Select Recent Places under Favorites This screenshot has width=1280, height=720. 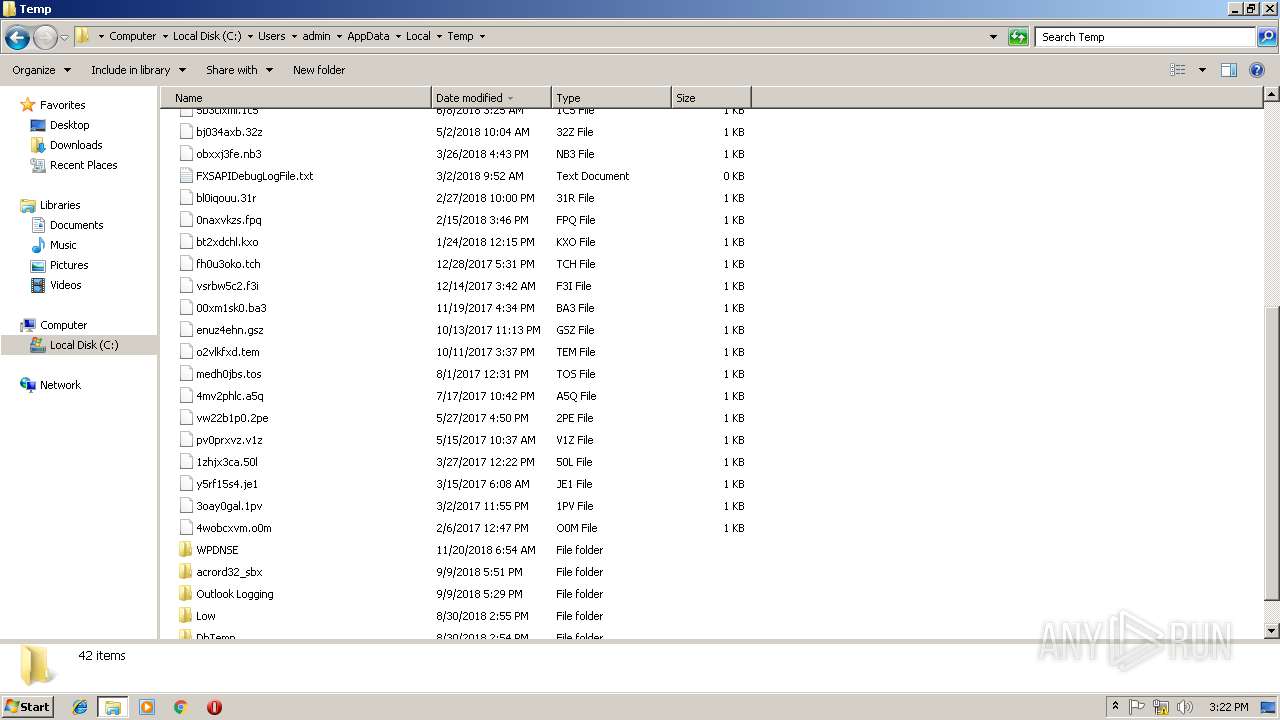83,165
